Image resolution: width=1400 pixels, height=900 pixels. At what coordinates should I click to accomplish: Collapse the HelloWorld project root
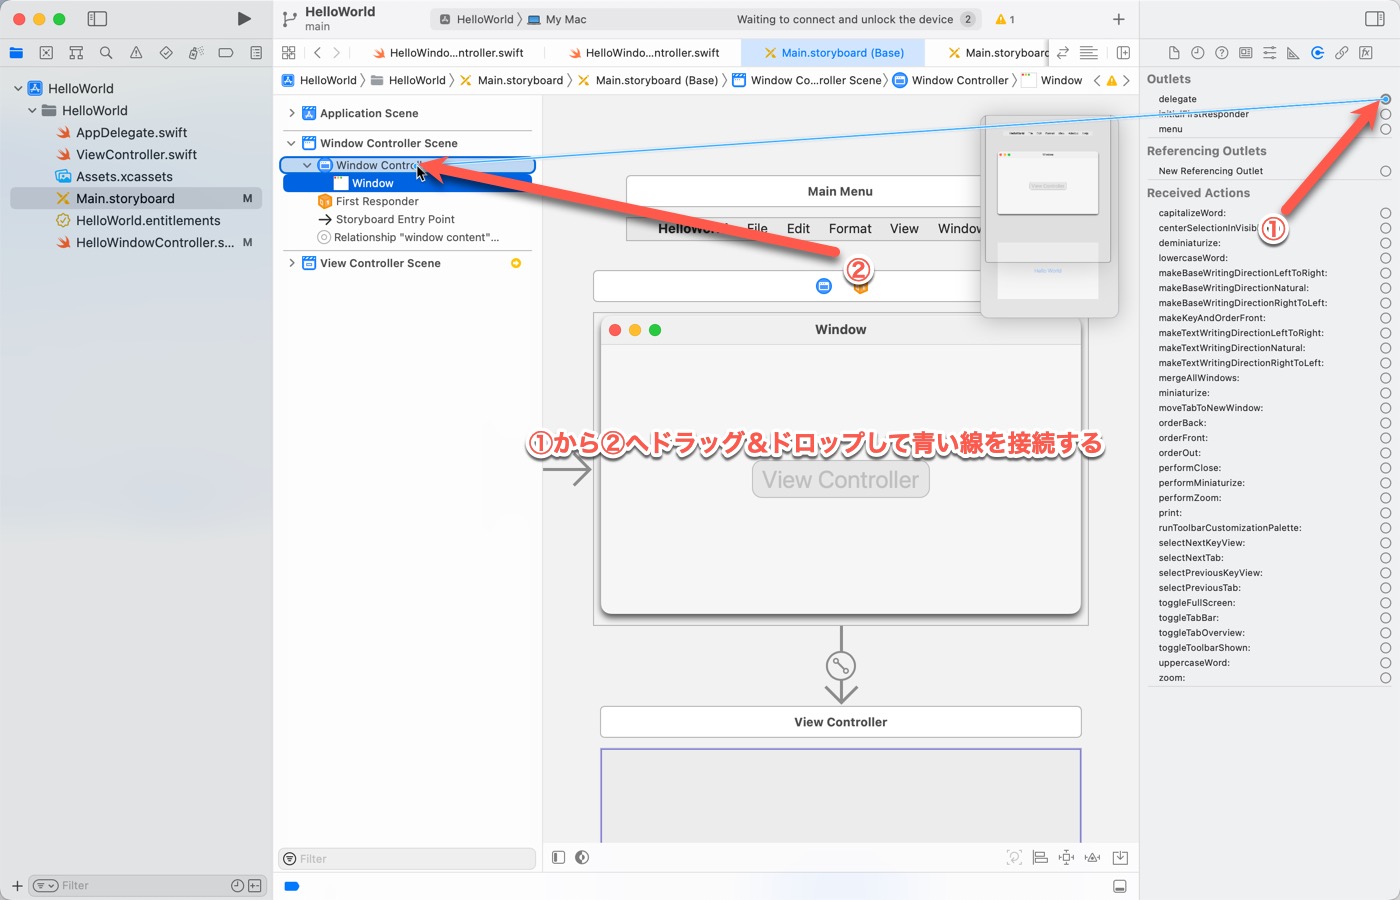(x=18, y=88)
